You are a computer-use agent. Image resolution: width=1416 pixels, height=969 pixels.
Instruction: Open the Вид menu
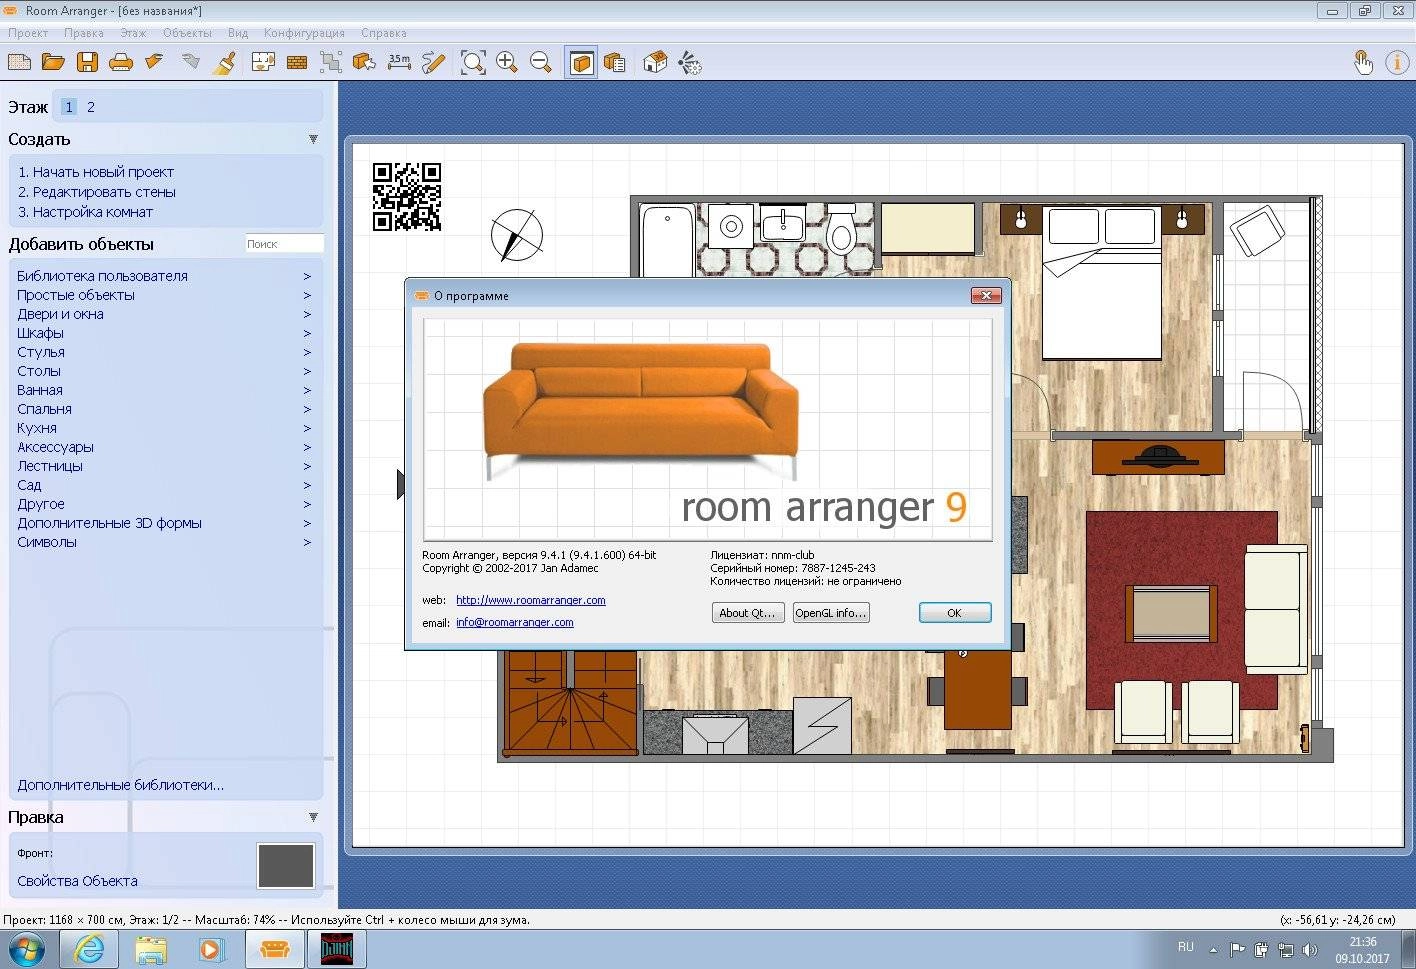[x=238, y=33]
